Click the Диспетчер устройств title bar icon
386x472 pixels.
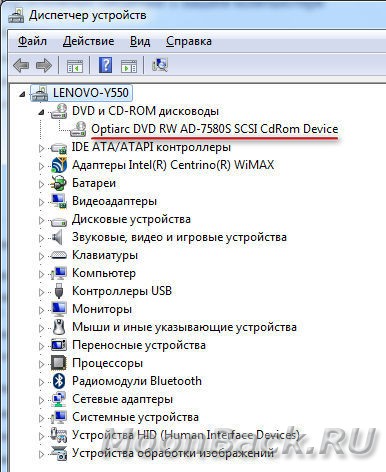[x=15, y=15]
